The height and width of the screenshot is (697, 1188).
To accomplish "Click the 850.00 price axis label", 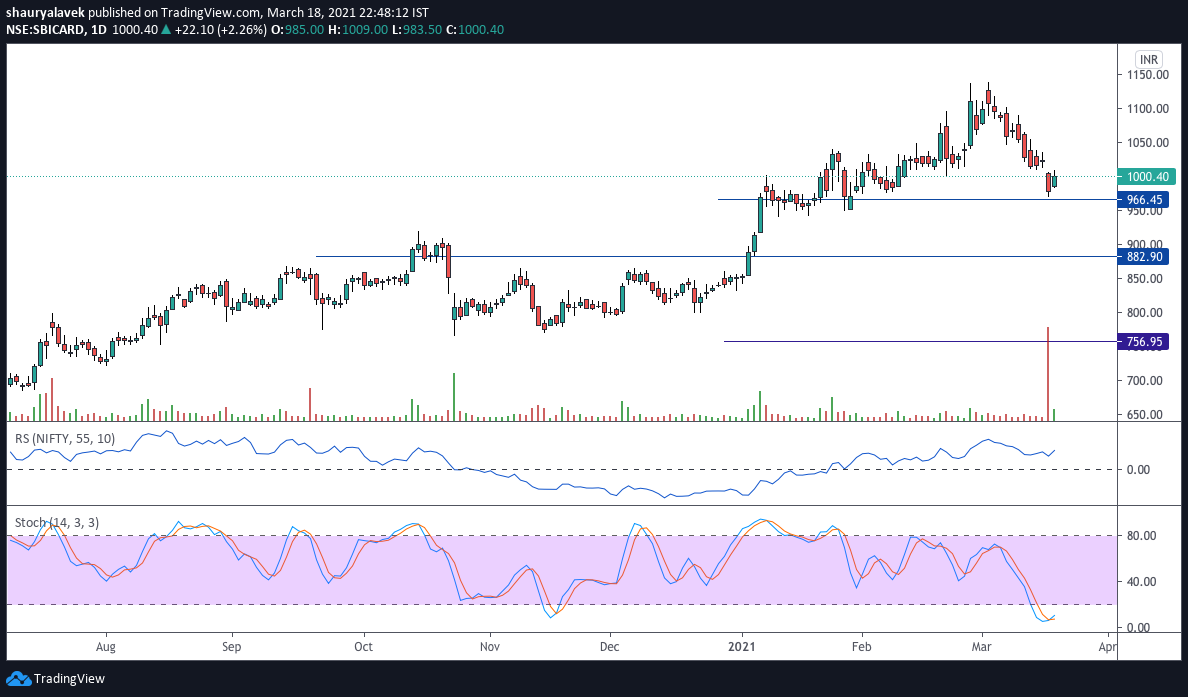I will point(1144,278).
